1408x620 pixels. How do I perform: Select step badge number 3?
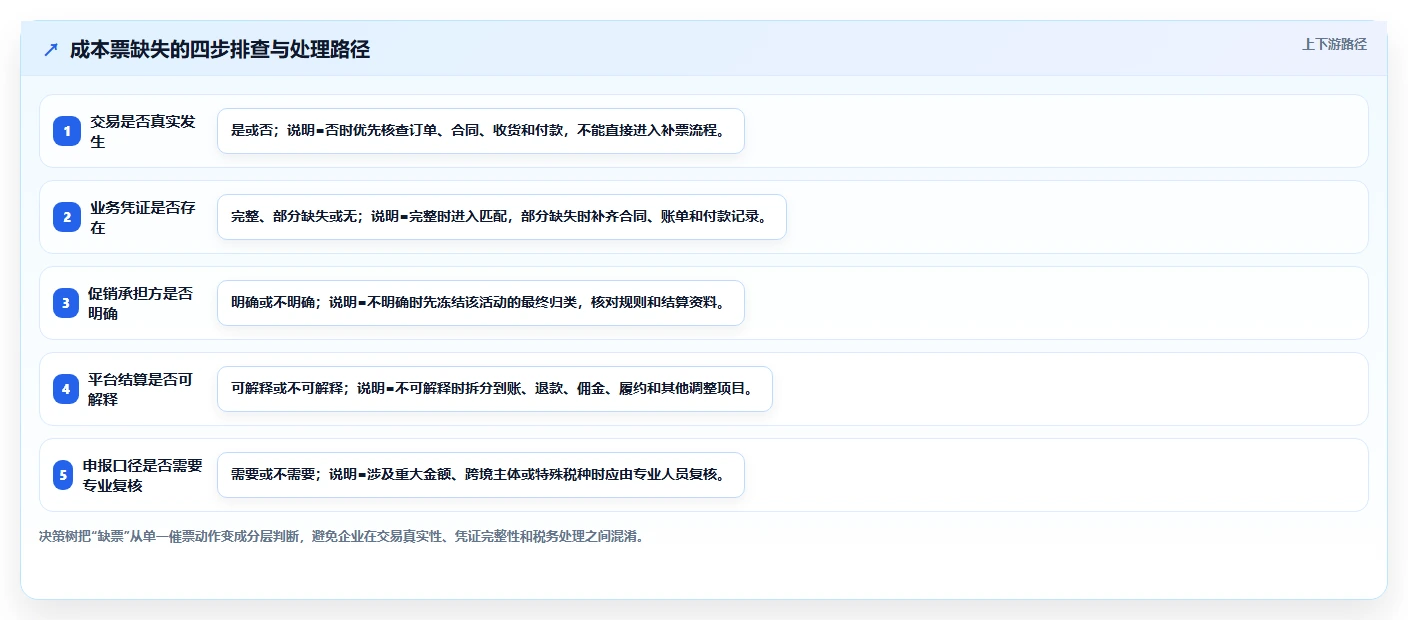point(66,303)
